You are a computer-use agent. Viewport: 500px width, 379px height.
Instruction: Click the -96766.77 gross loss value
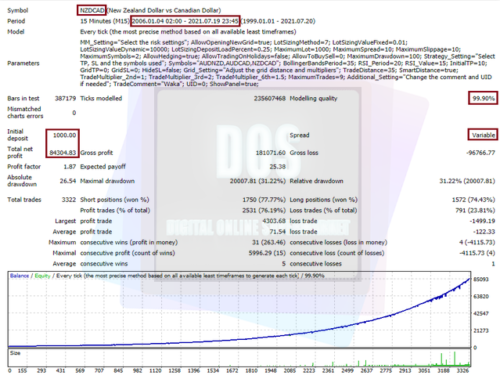(480, 153)
